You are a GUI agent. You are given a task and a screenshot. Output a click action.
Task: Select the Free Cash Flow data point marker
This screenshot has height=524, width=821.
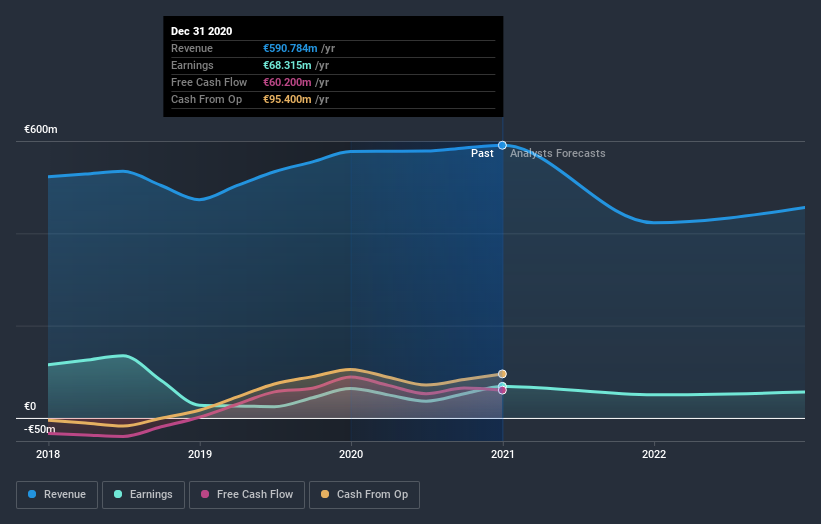pos(502,390)
